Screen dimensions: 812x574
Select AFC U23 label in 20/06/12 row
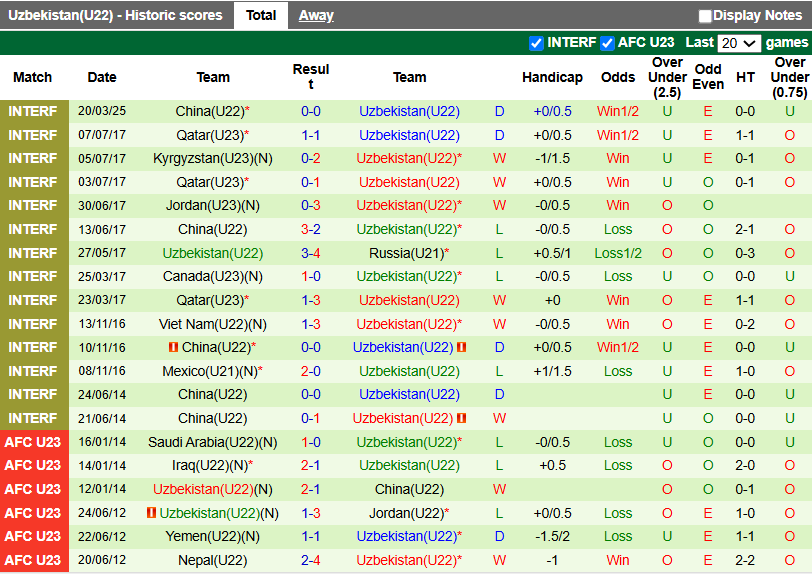pyautogui.click(x=33, y=561)
